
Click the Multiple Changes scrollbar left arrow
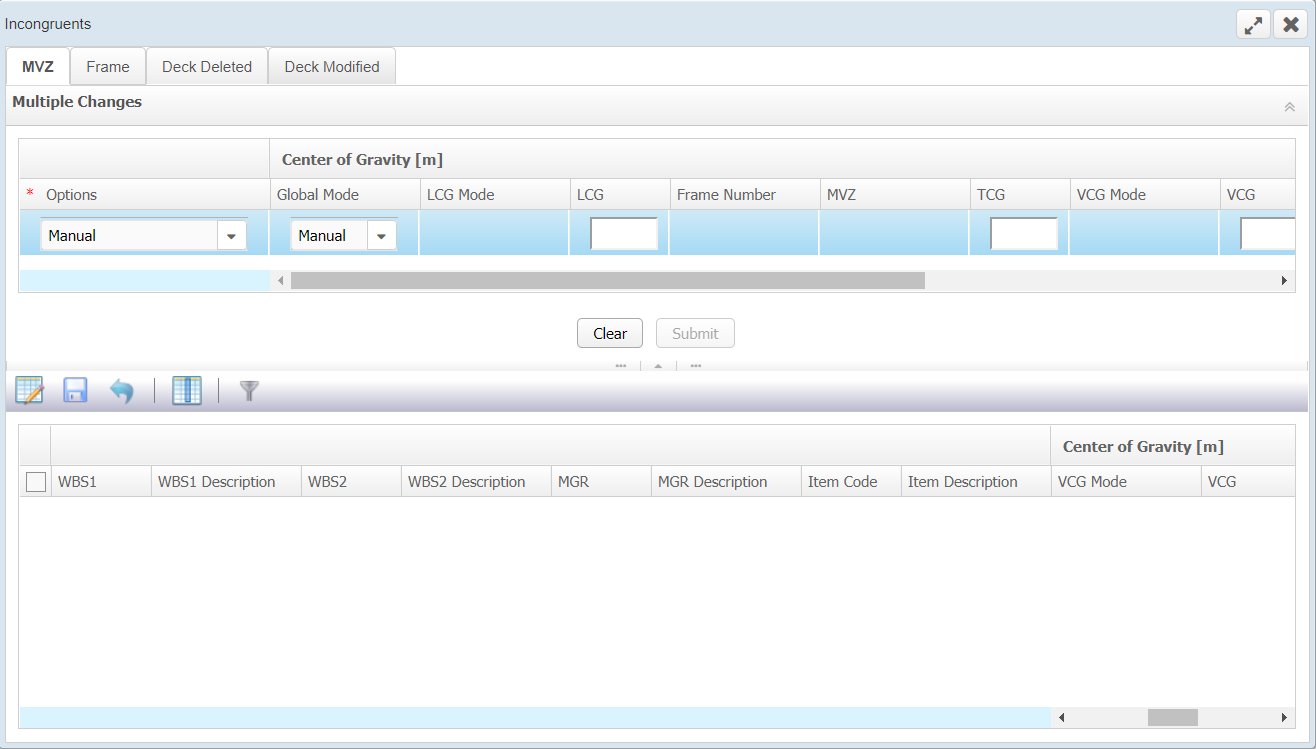point(281,281)
